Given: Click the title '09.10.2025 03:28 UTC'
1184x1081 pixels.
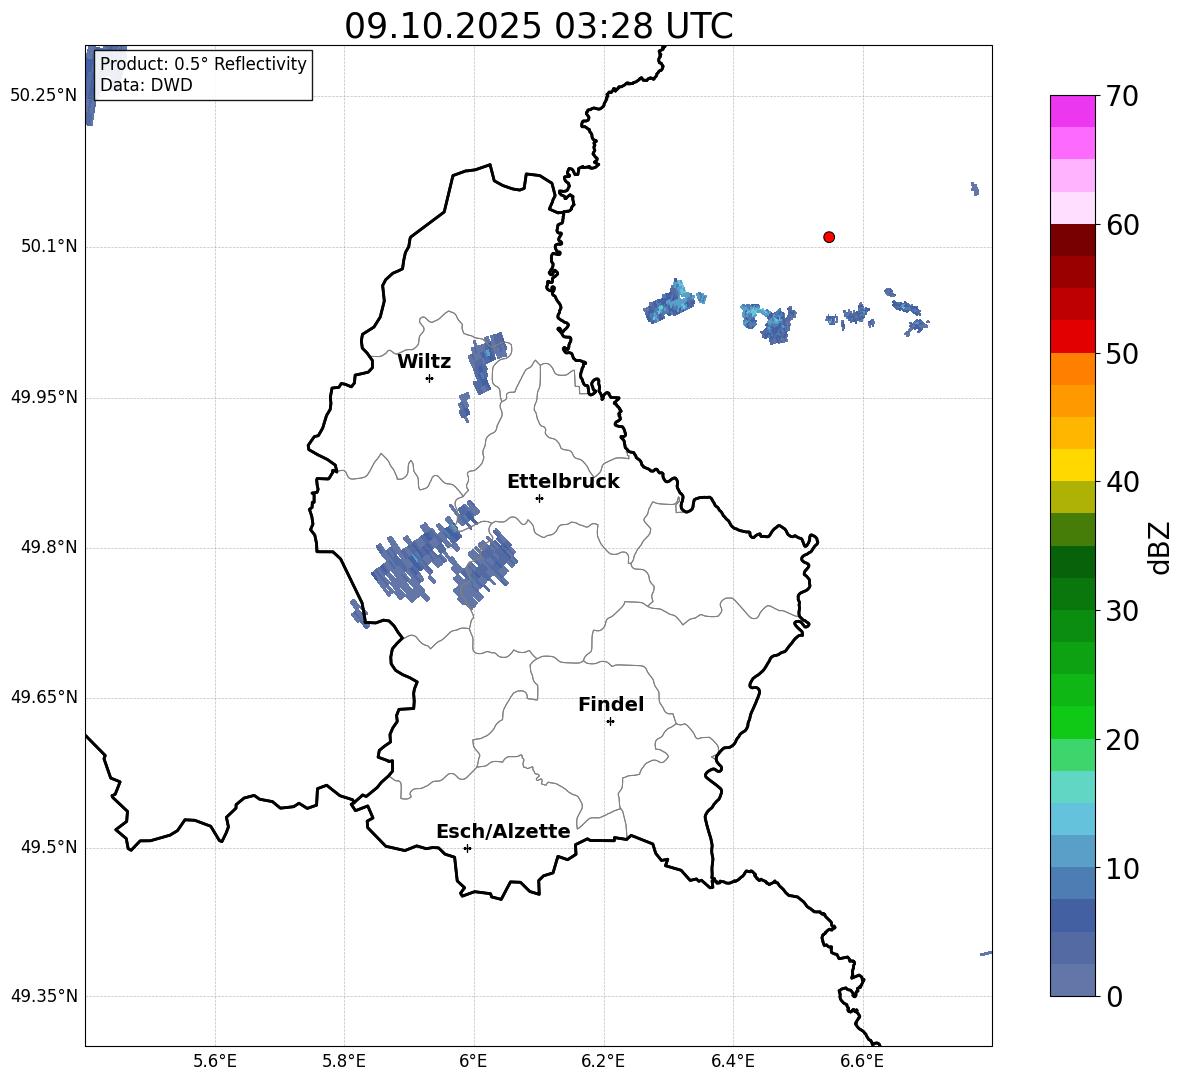Looking at the screenshot, I should 538,26.
